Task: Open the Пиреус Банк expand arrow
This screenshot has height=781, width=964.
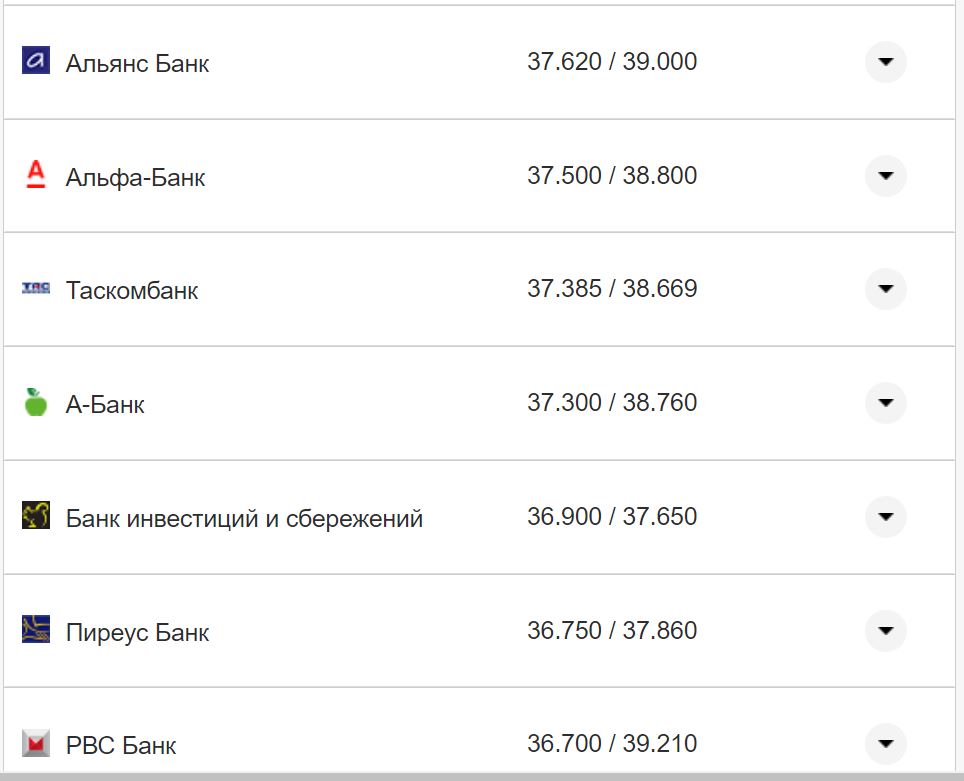Action: [x=885, y=631]
